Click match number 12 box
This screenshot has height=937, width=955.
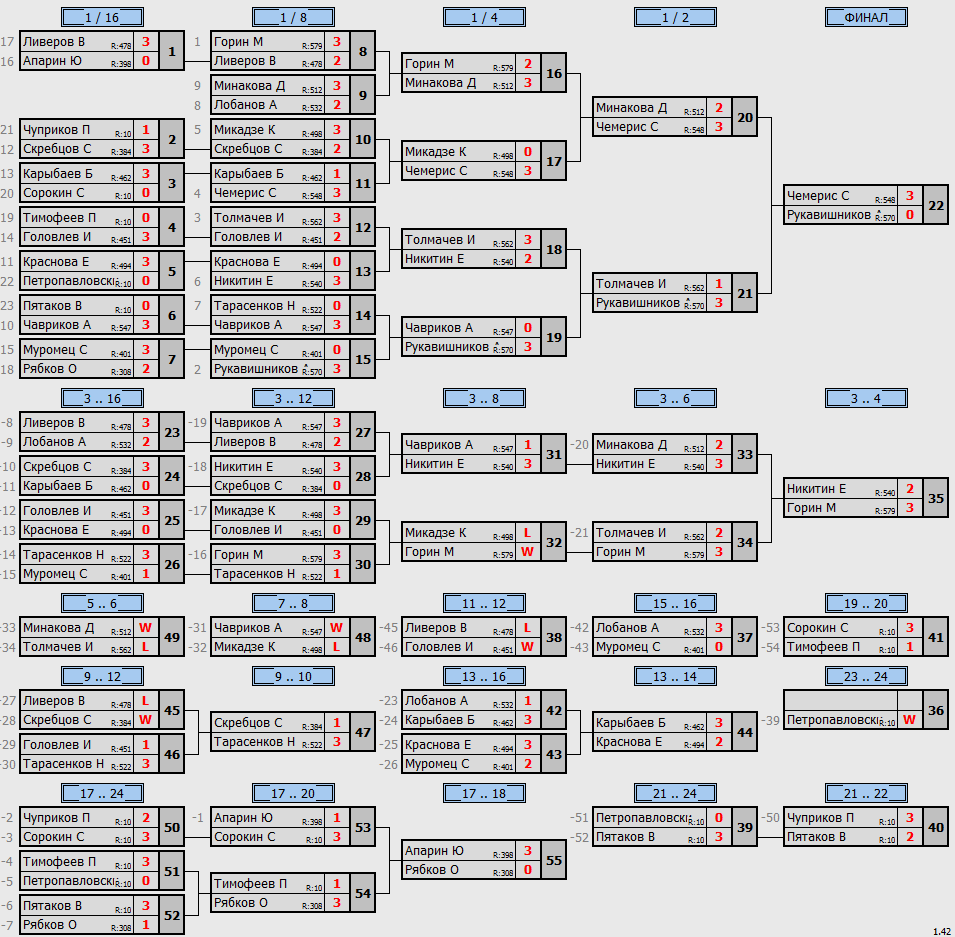coord(363,227)
